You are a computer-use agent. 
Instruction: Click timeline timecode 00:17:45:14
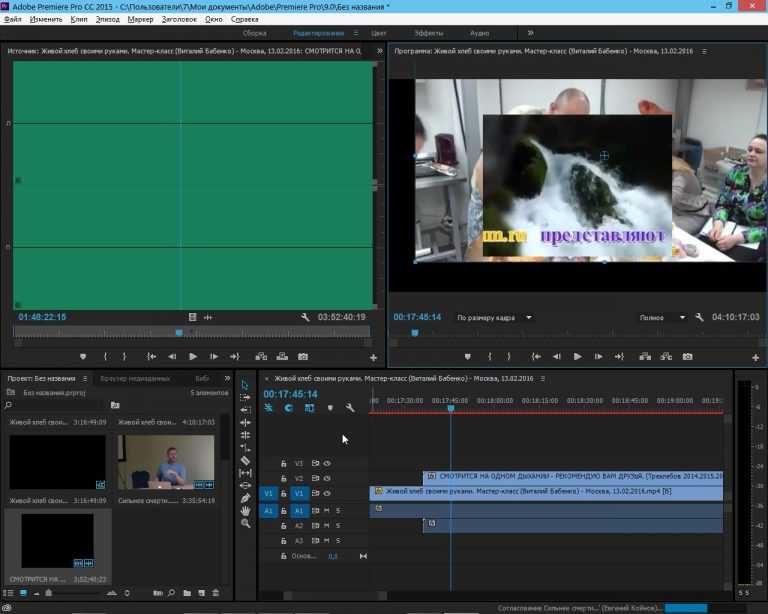(x=290, y=394)
